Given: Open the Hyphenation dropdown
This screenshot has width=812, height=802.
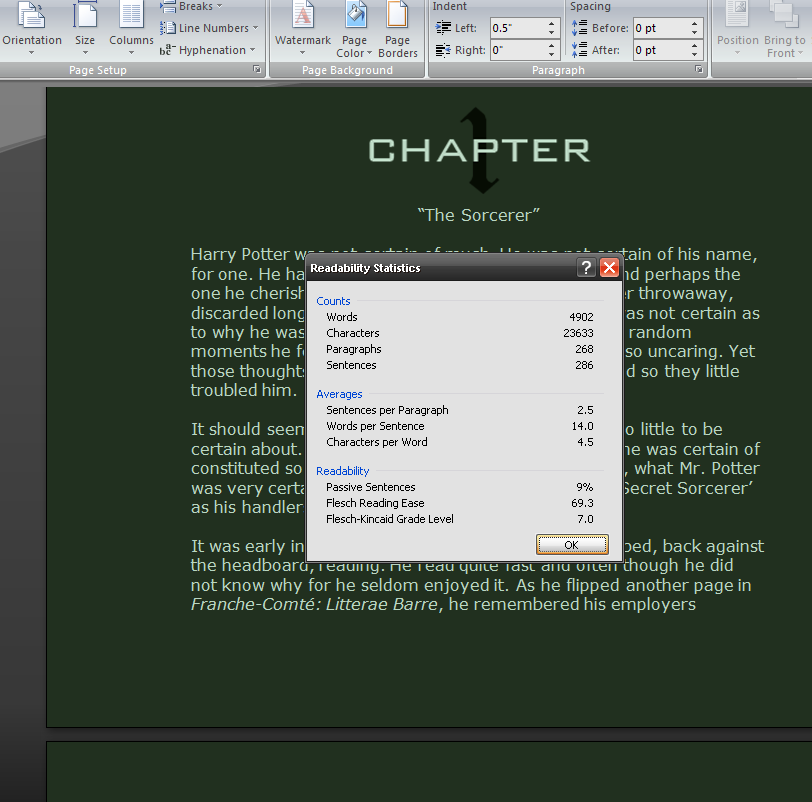Looking at the screenshot, I should point(208,50).
